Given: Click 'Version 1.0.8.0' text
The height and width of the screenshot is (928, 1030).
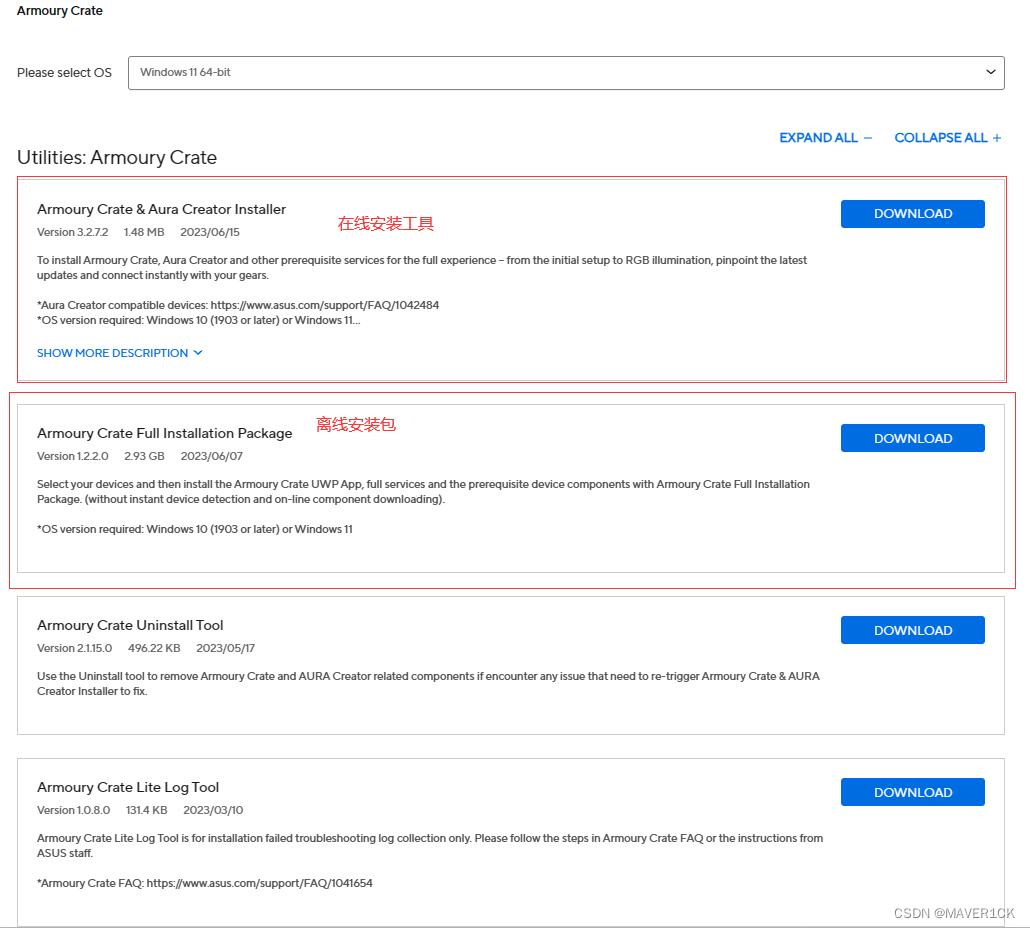Looking at the screenshot, I should tap(74, 810).
